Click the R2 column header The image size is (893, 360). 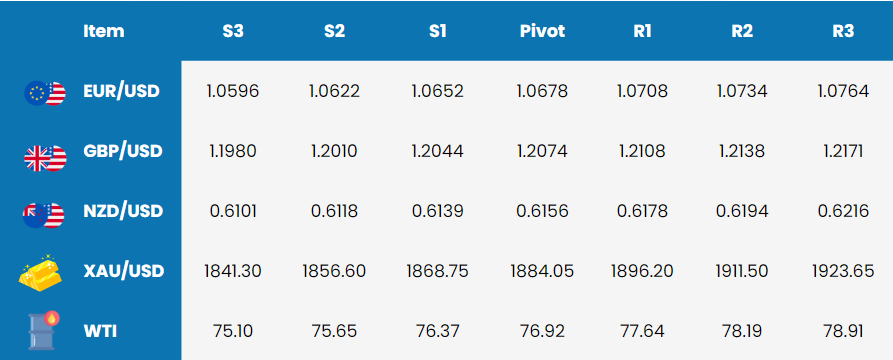pos(742,31)
